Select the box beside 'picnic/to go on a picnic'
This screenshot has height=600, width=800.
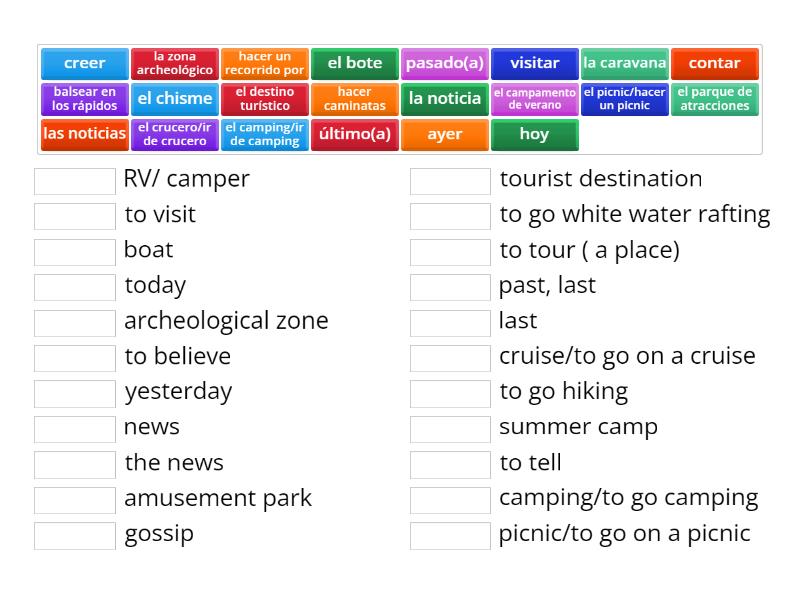(x=450, y=536)
